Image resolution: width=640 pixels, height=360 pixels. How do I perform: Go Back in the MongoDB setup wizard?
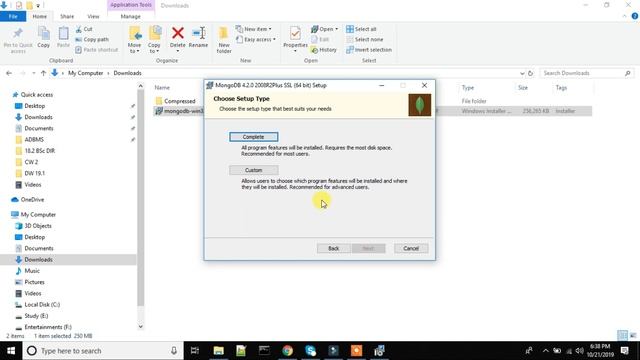pos(333,248)
